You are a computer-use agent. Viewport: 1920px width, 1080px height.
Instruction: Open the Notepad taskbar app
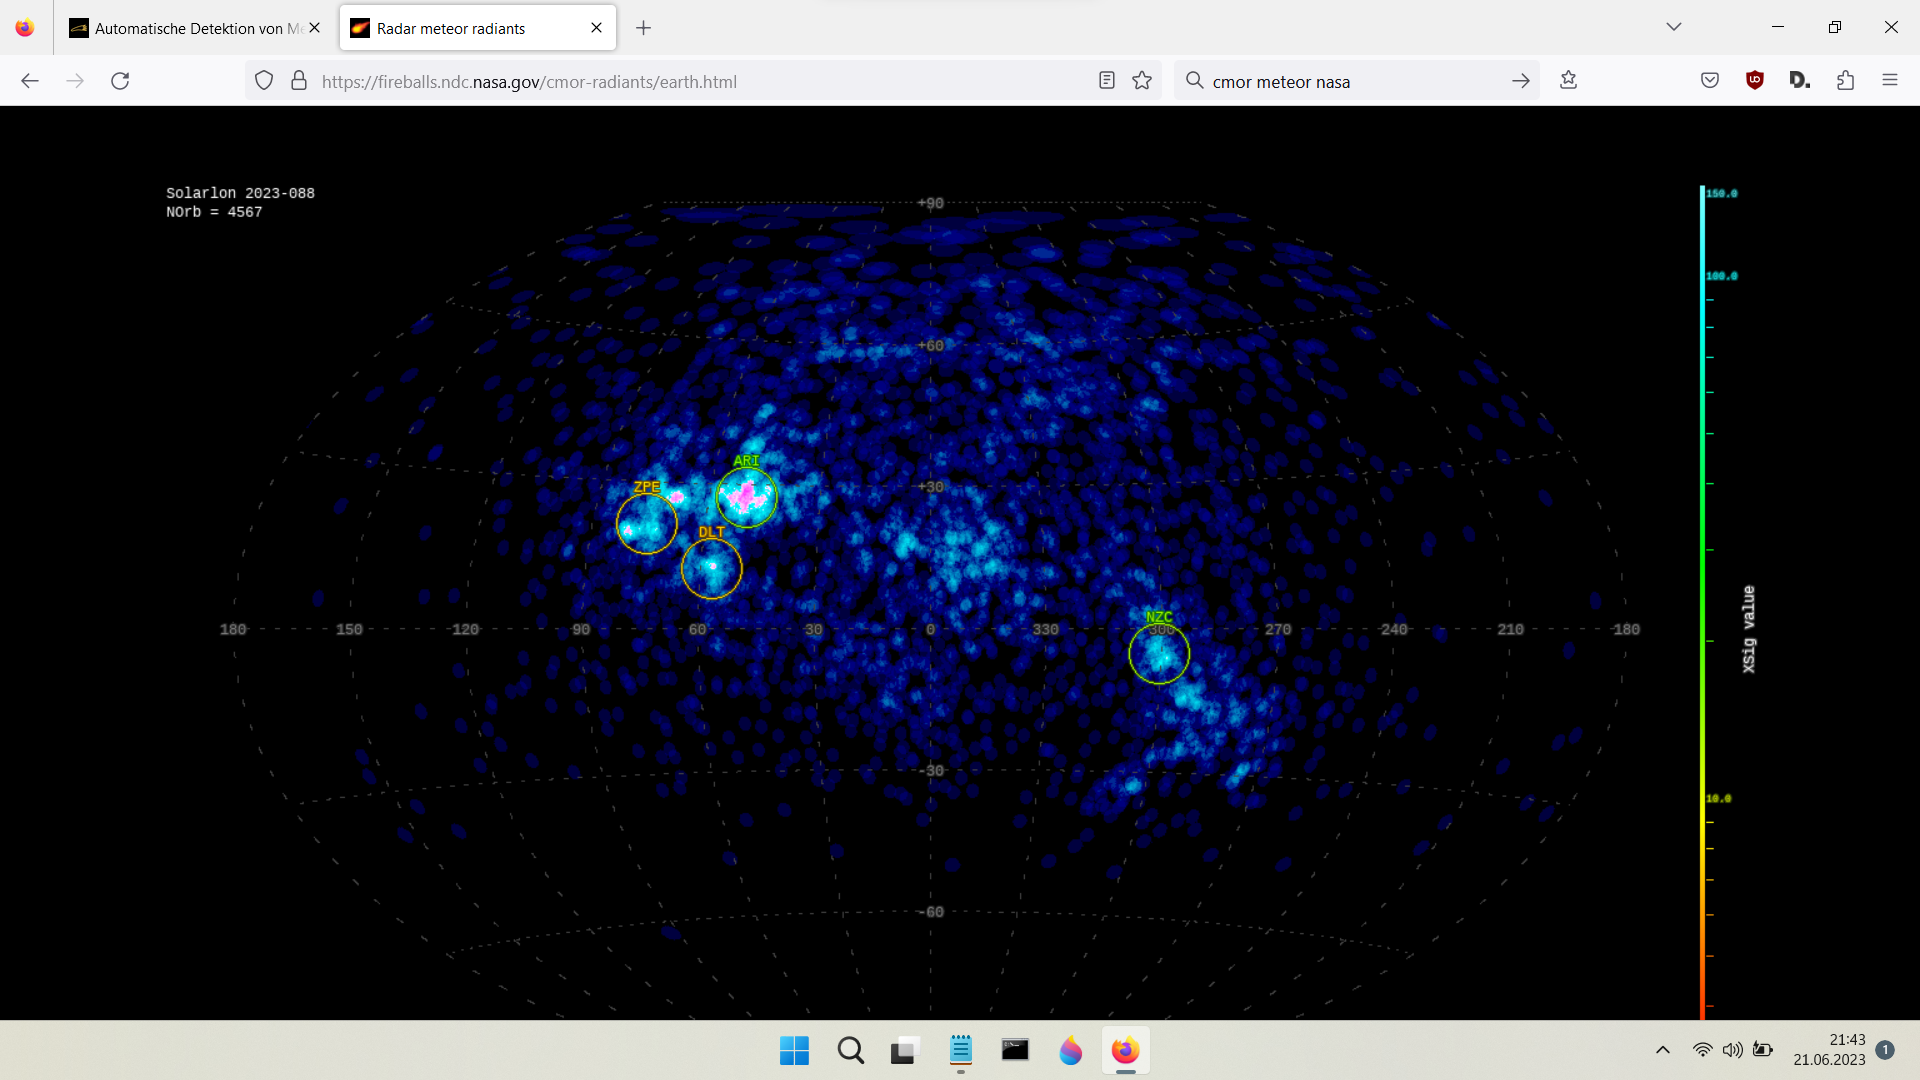(x=961, y=1050)
